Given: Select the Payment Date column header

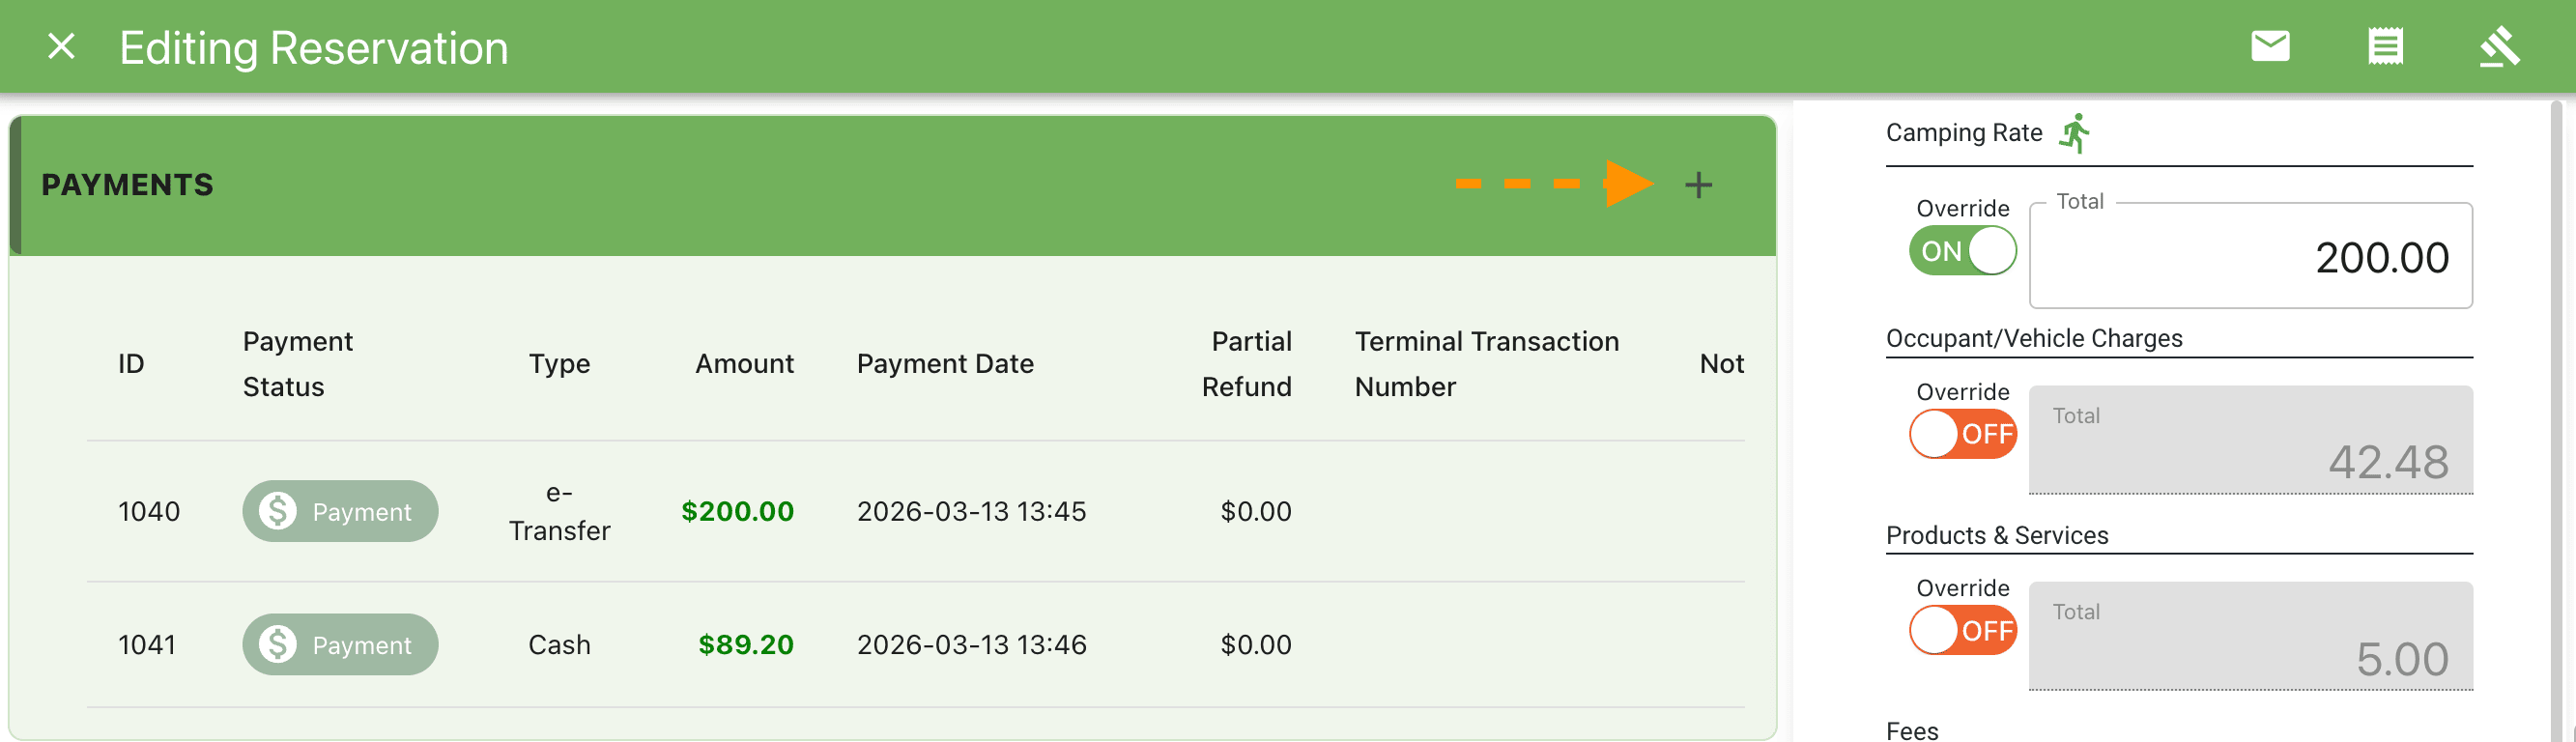Looking at the screenshot, I should pyautogui.click(x=945, y=363).
